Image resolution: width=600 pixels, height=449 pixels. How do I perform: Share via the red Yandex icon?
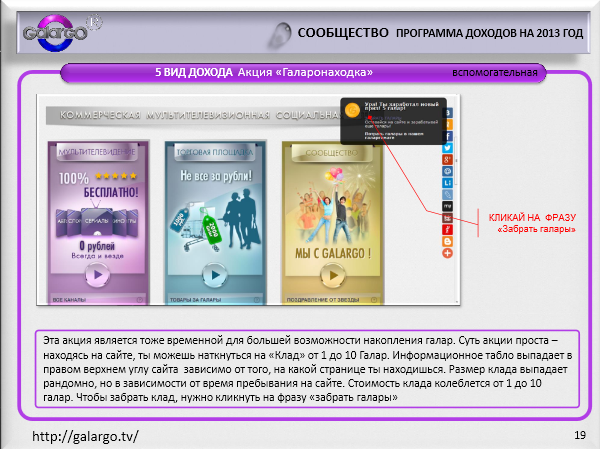[x=448, y=230]
